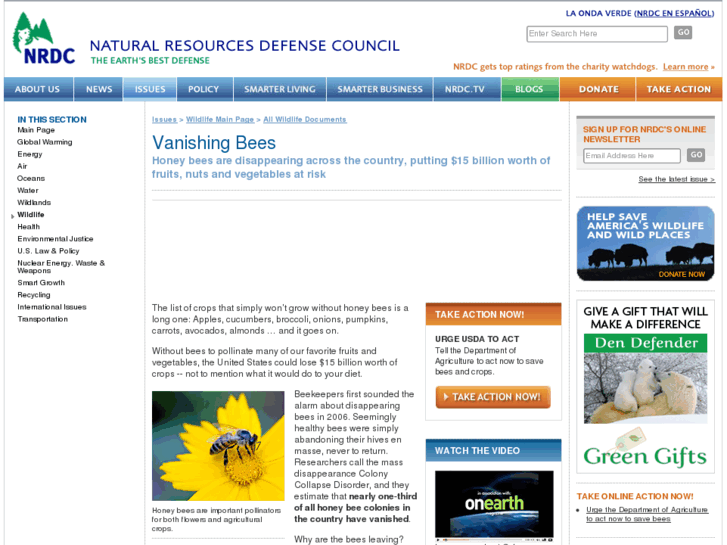Click Help Save America's Wildlife banner
The image size is (727, 545).
tap(645, 244)
